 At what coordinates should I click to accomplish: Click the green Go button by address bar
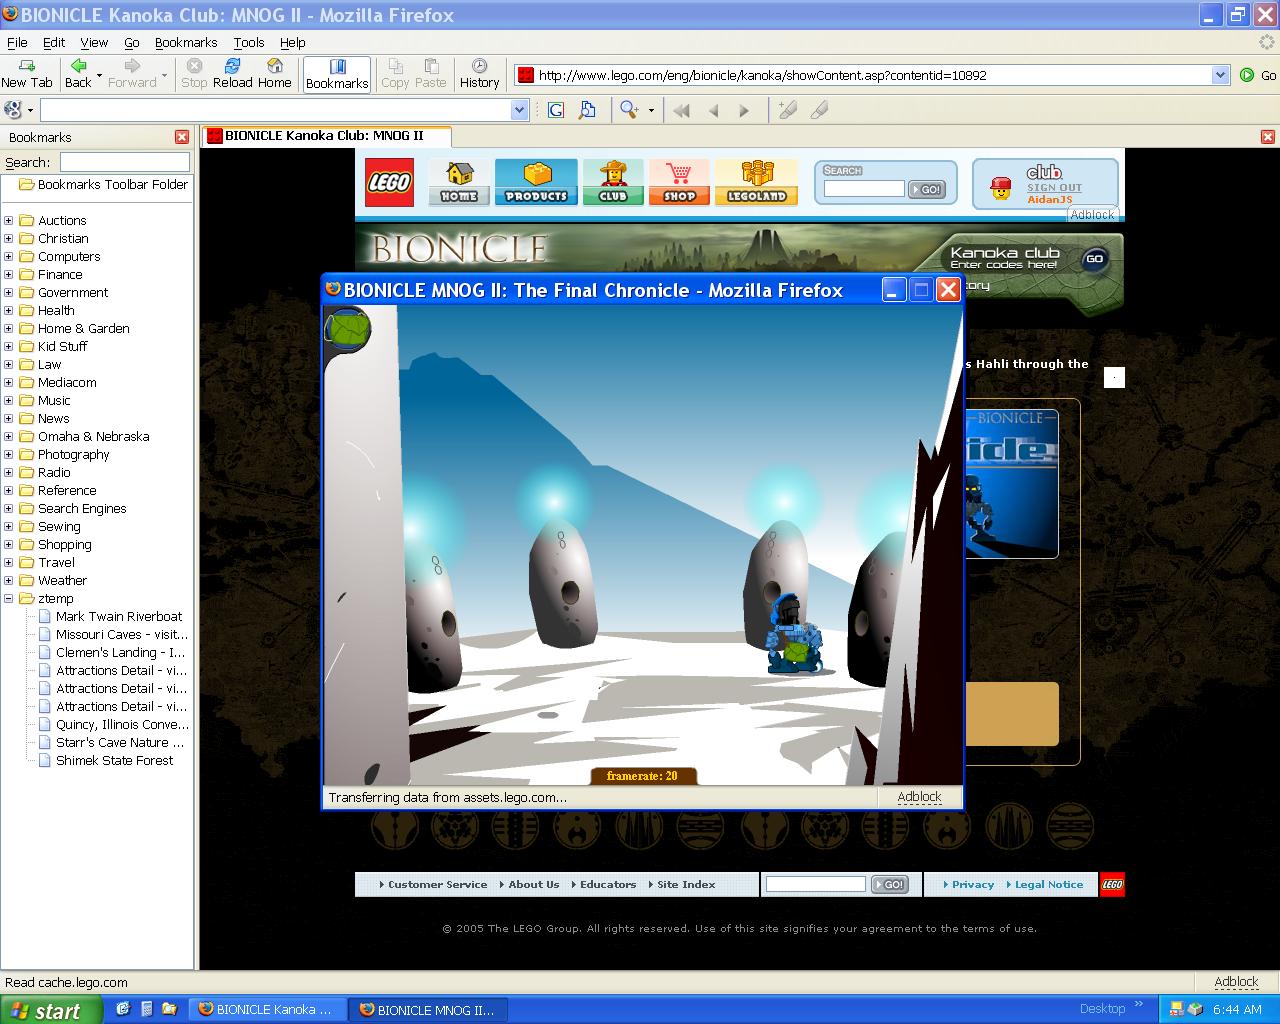tap(1258, 75)
